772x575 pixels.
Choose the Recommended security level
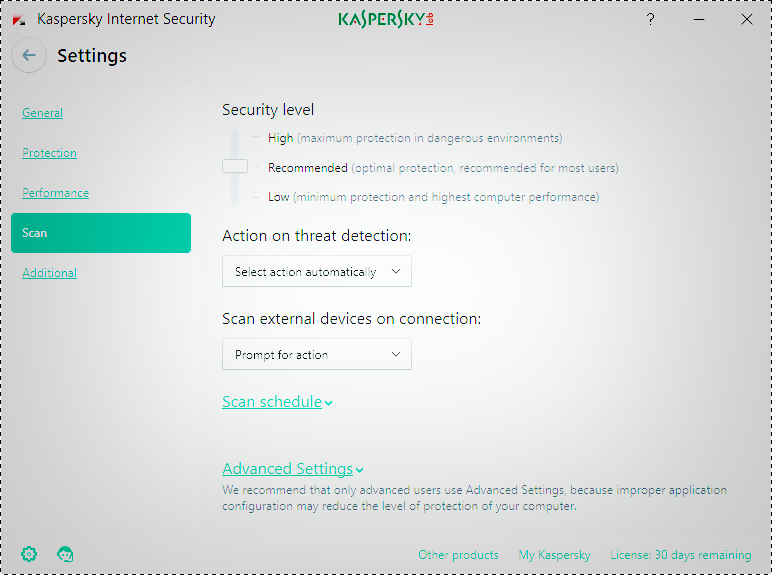(x=307, y=168)
